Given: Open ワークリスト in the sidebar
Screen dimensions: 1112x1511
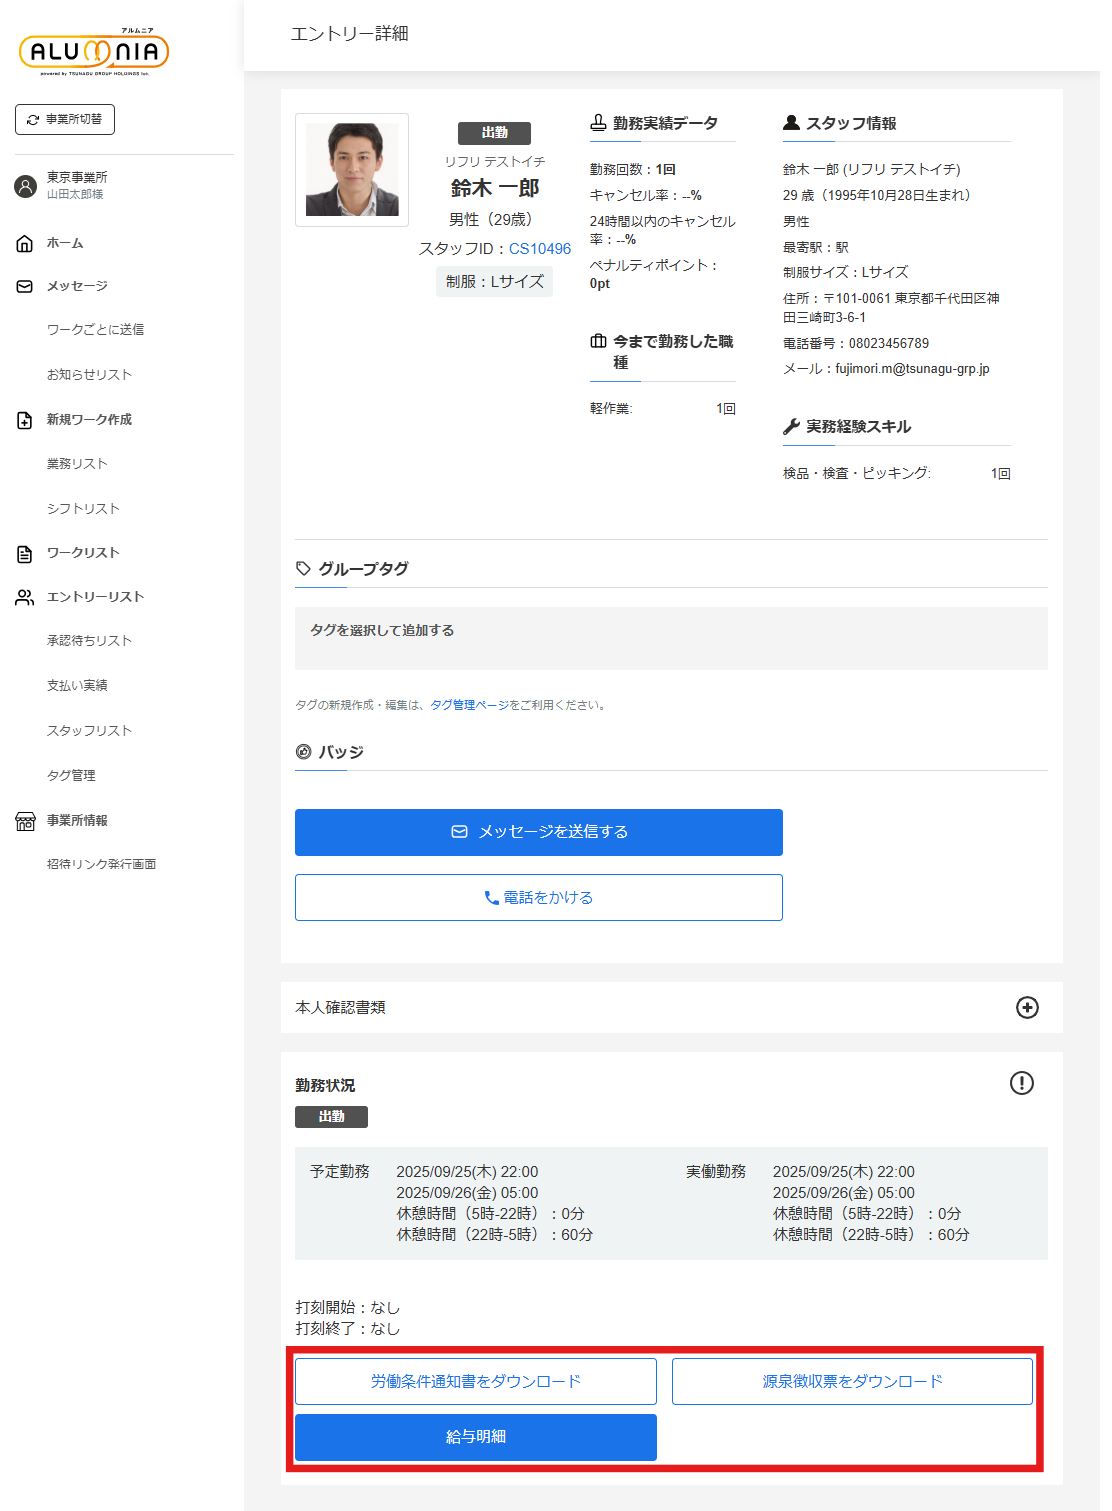Looking at the screenshot, I should (83, 552).
